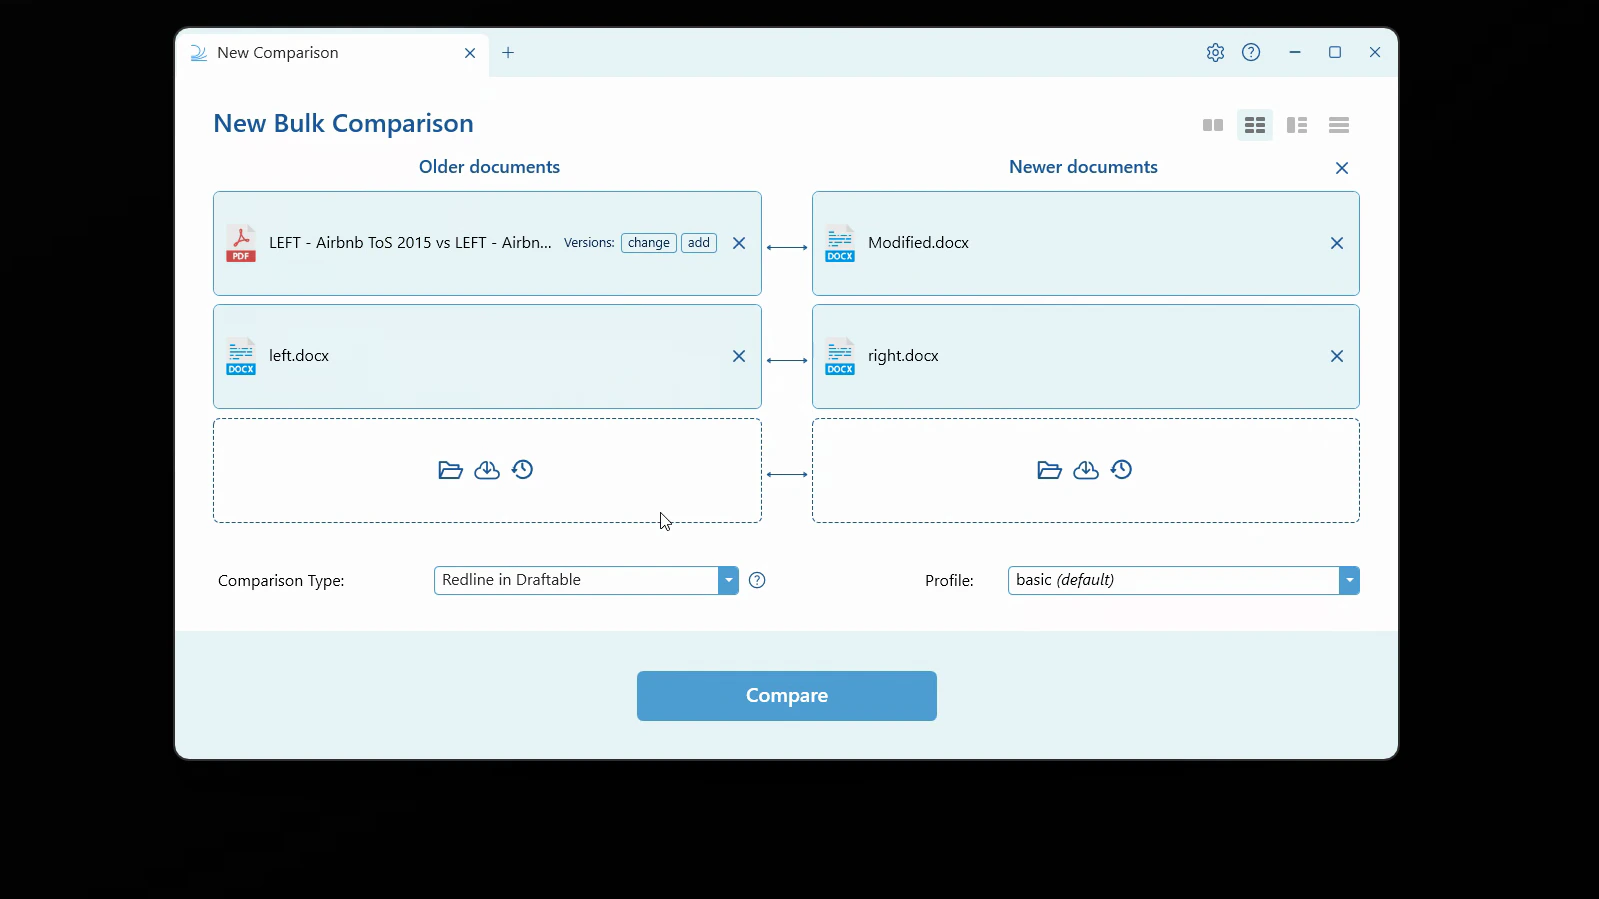The height and width of the screenshot is (899, 1599).
Task: Select the right.docx file name
Action: tap(903, 356)
